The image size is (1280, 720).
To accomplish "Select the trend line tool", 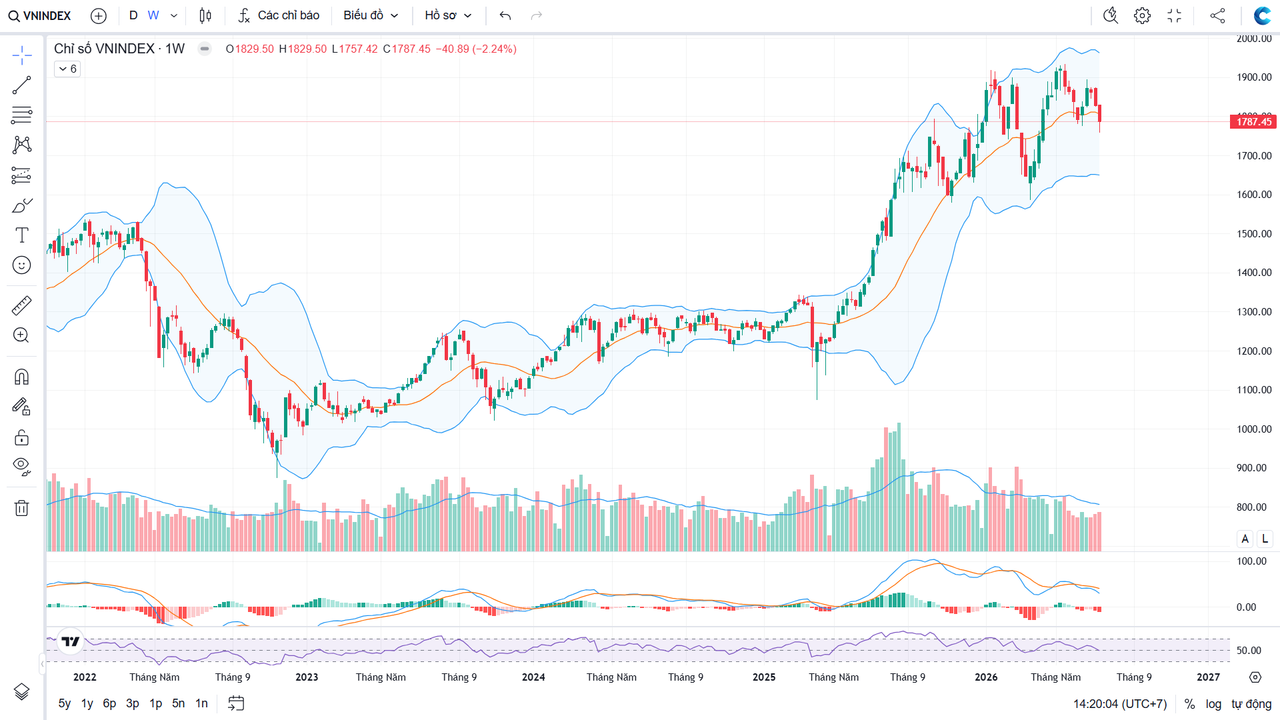I will tap(21, 85).
